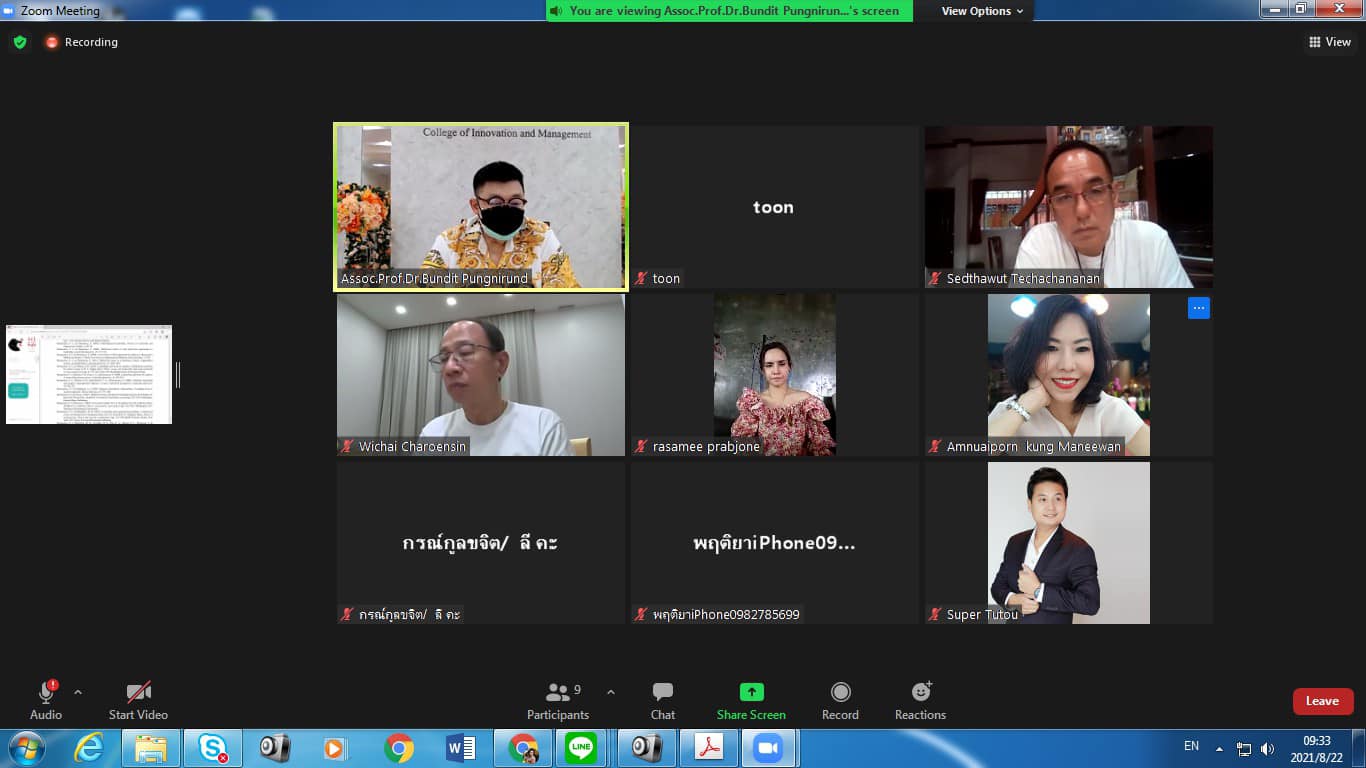
Task: Switch layout using the View menu
Action: pyautogui.click(x=1330, y=42)
